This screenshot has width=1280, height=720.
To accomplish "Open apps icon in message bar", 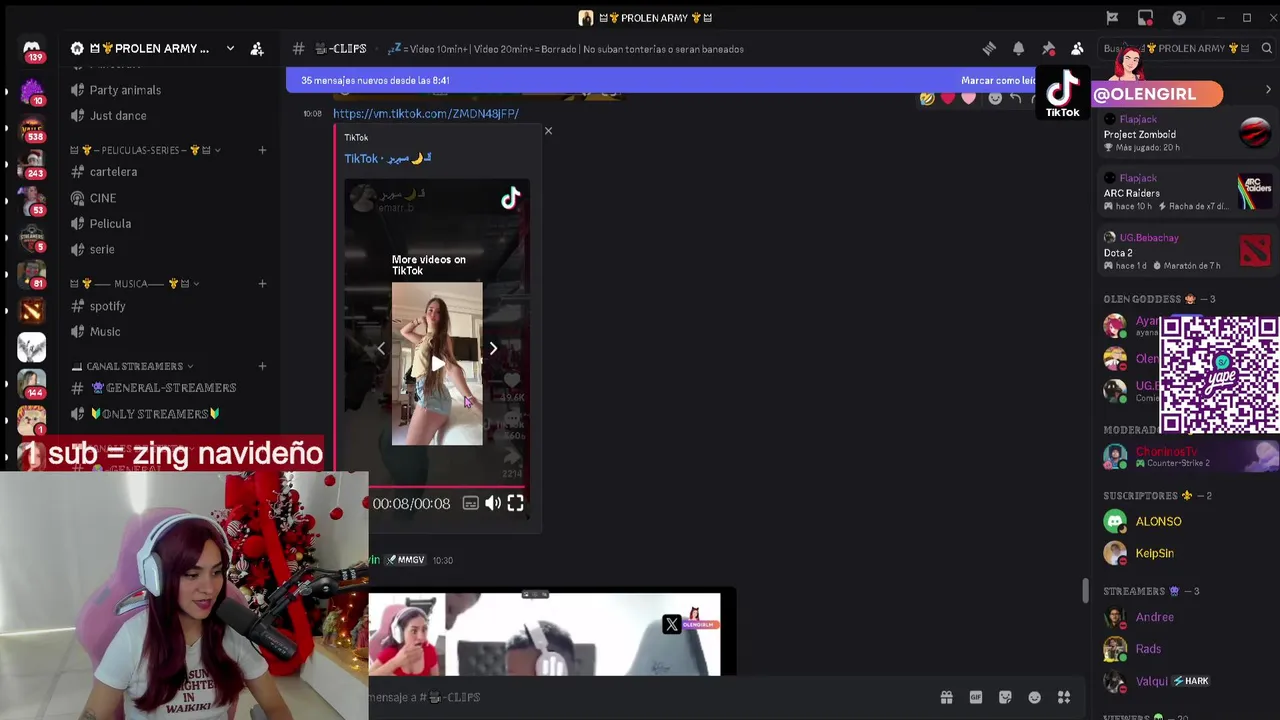I will pyautogui.click(x=1064, y=697).
